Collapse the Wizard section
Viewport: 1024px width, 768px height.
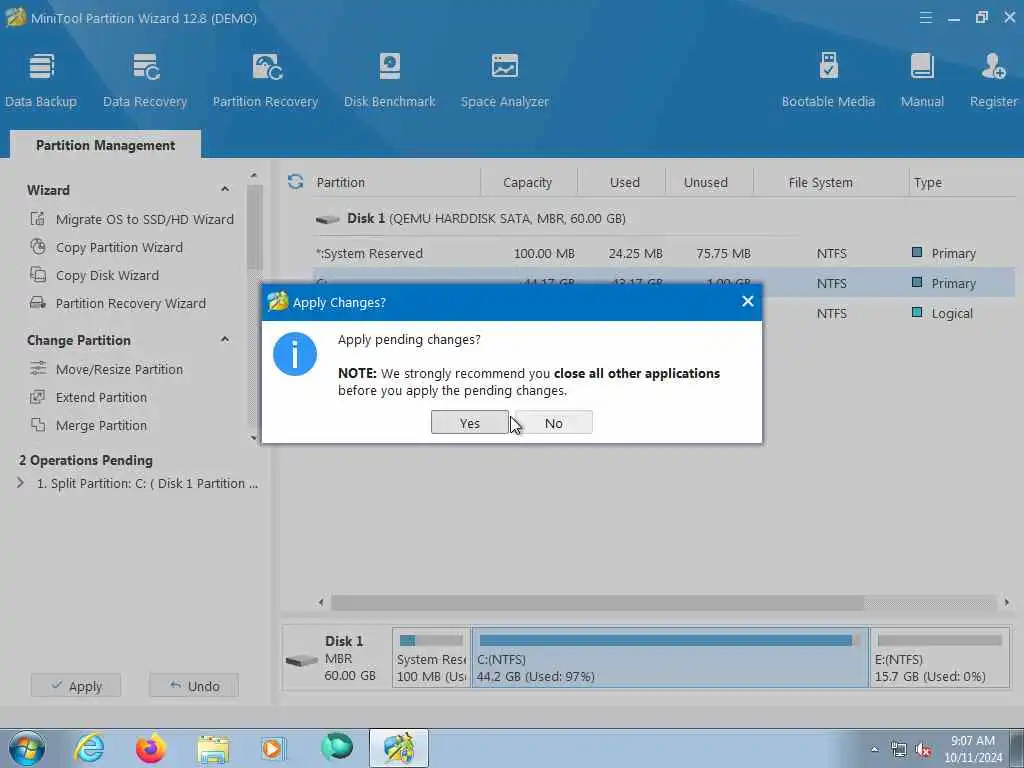point(225,189)
